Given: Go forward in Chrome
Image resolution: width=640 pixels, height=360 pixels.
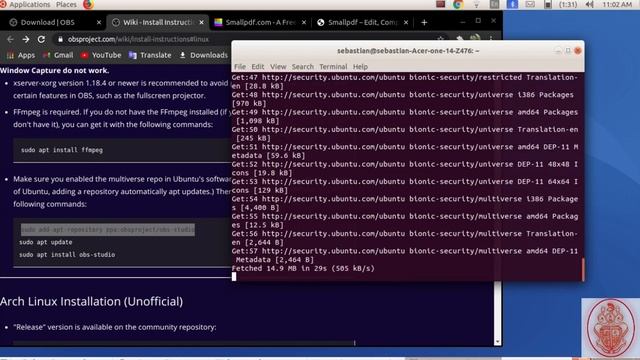Looking at the screenshot, I should tap(26, 39).
